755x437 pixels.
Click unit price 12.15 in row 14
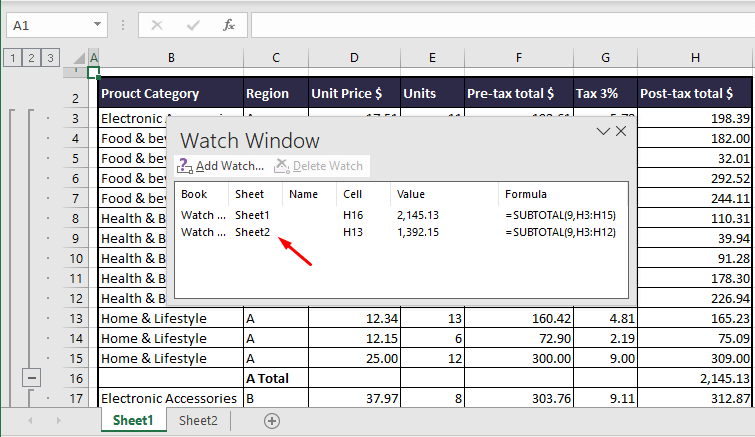coord(354,338)
